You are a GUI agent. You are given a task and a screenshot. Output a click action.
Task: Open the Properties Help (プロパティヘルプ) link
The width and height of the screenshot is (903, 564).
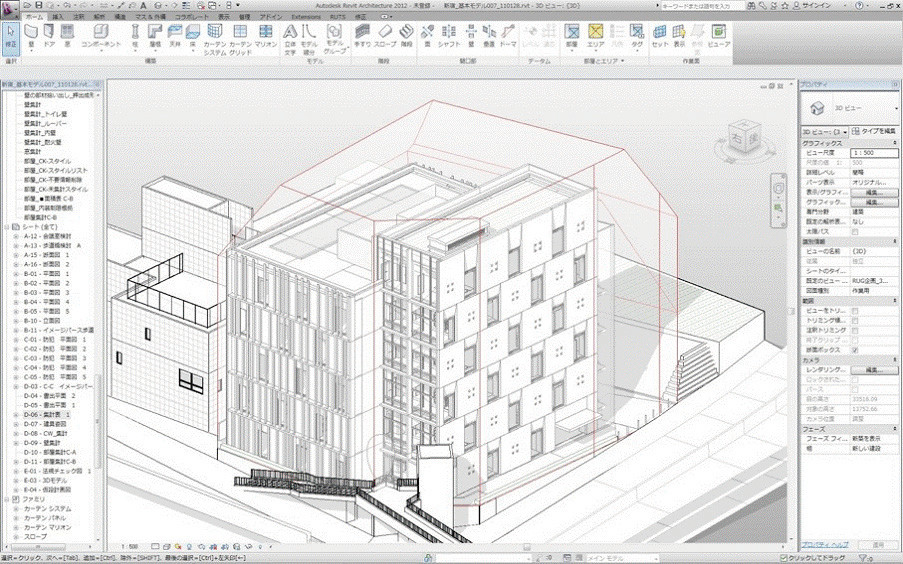[x=825, y=544]
